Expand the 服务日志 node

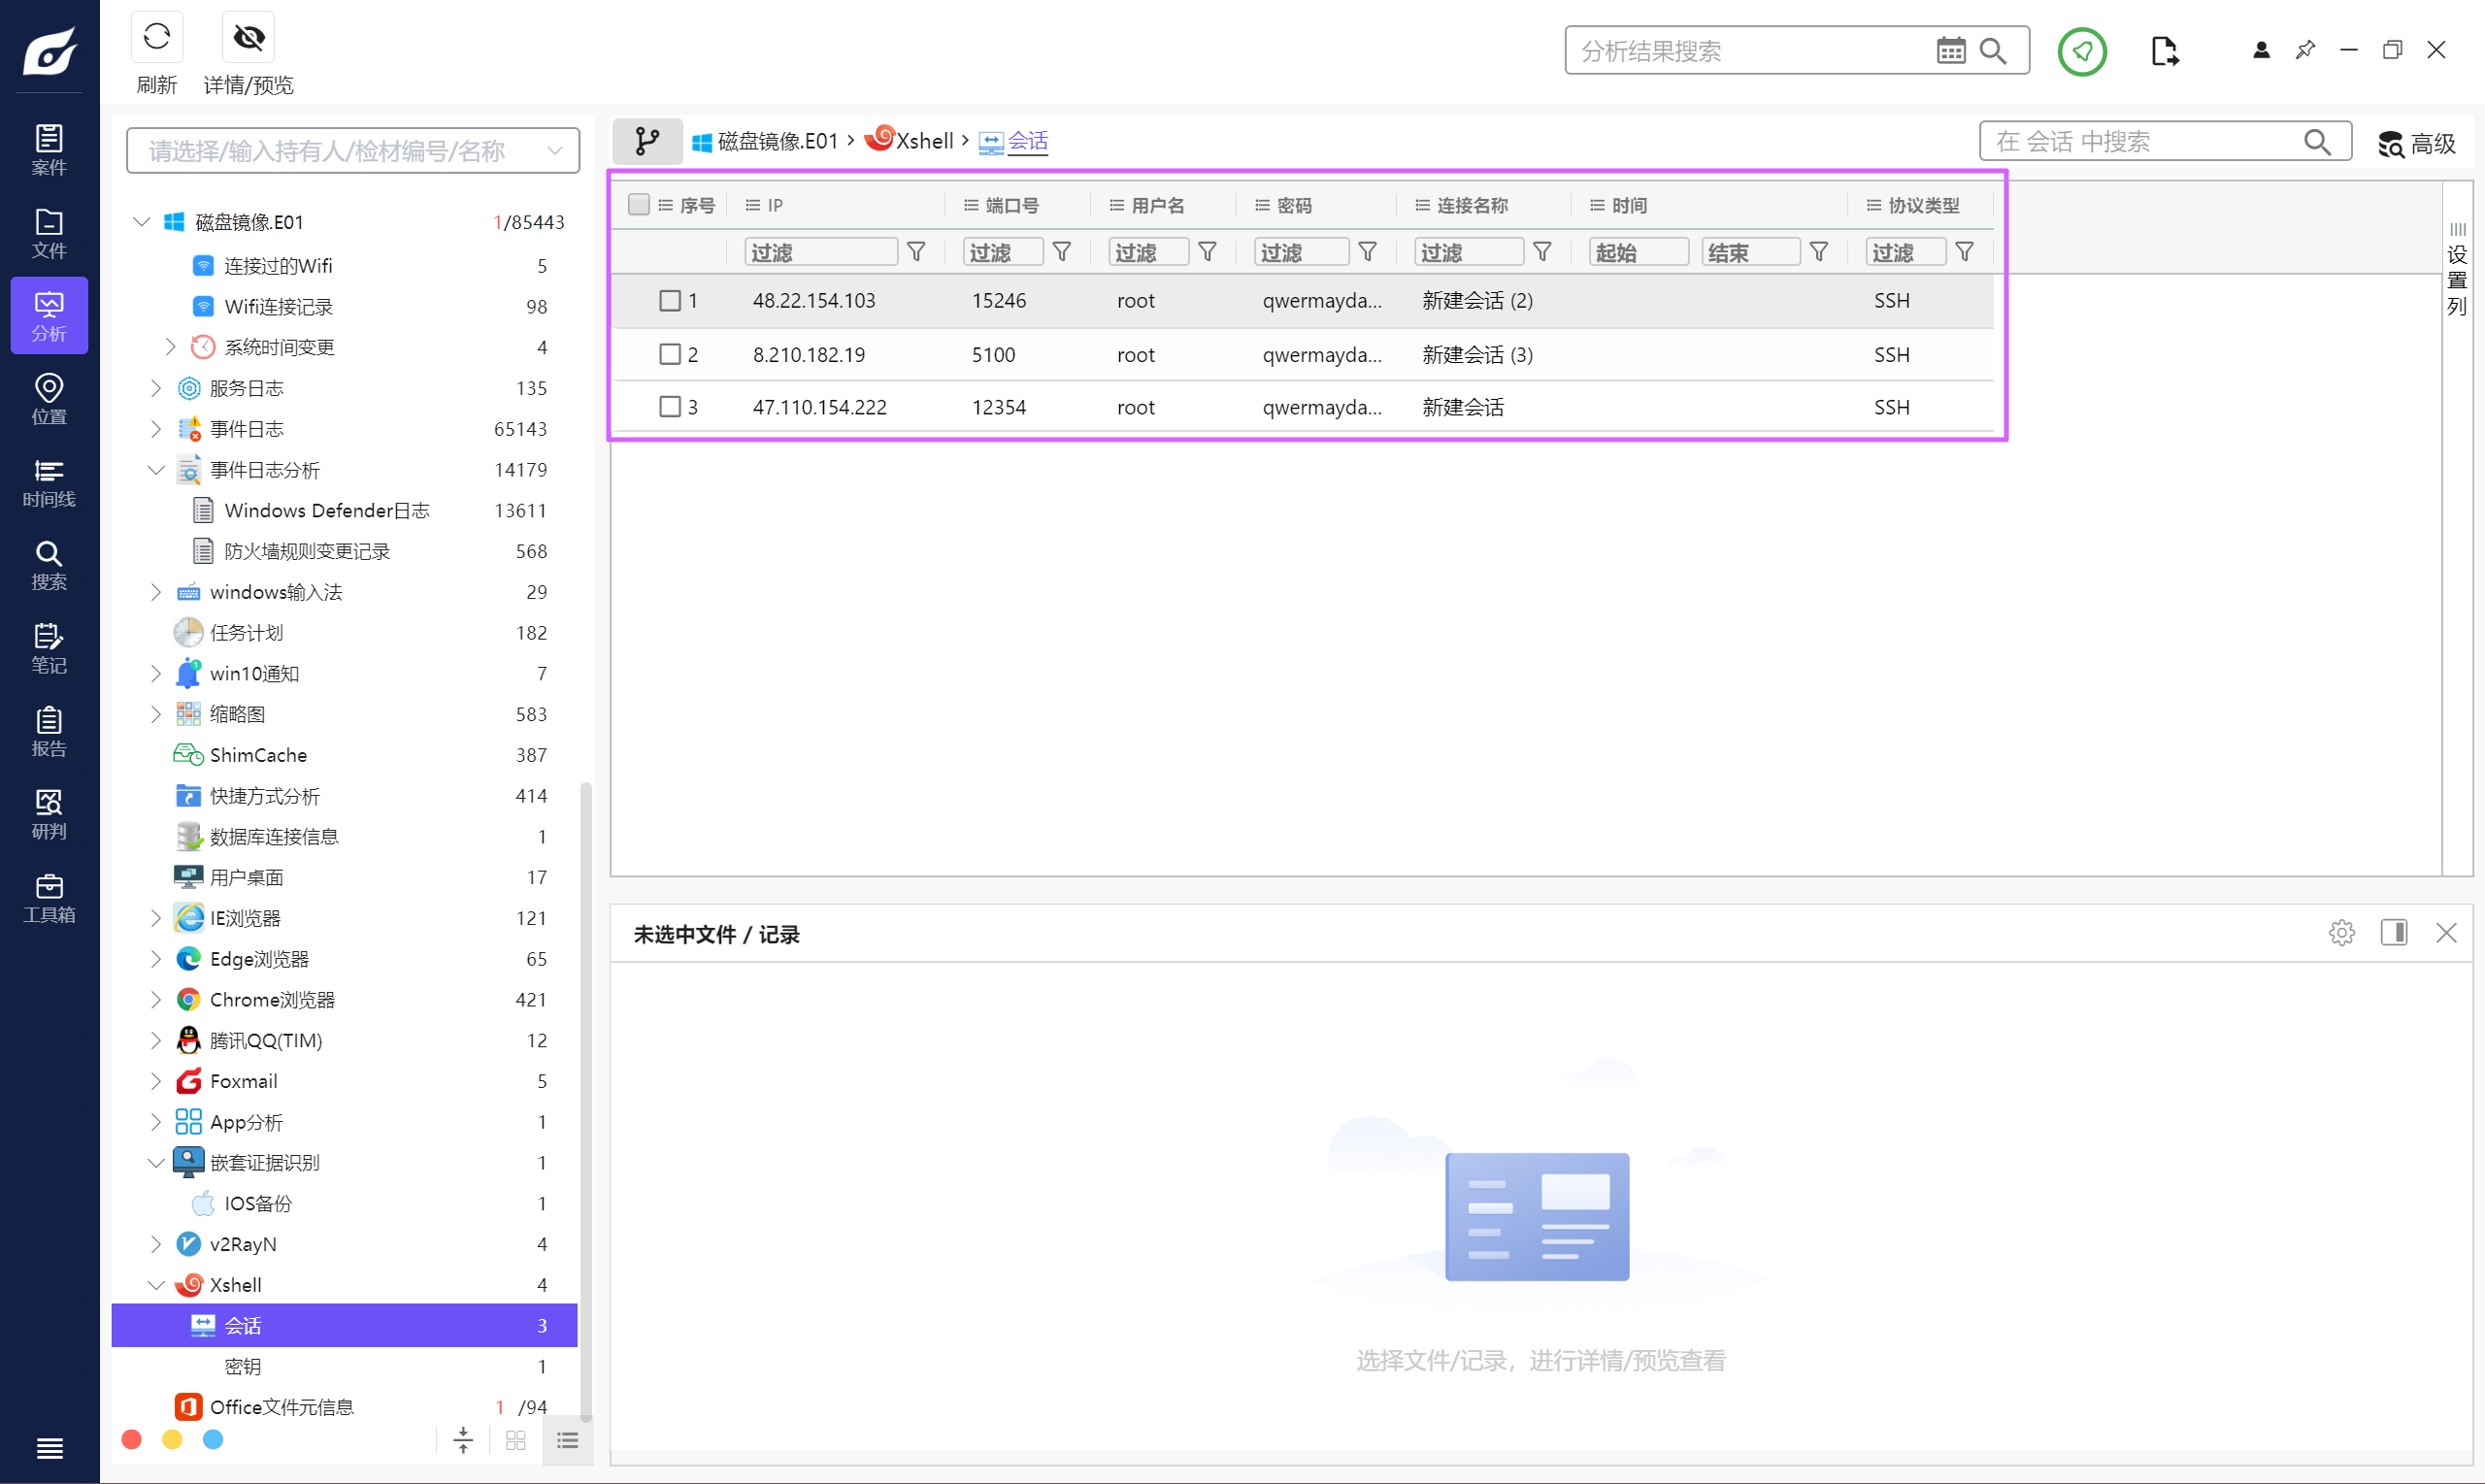pyautogui.click(x=156, y=387)
